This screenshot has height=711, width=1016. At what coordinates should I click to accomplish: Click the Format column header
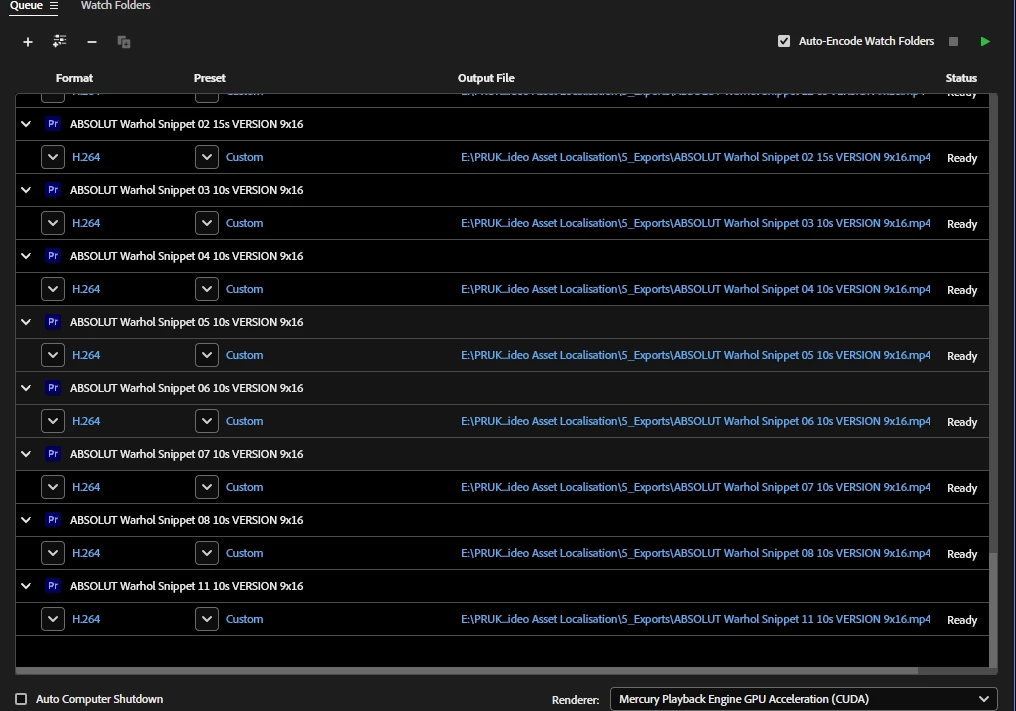point(74,78)
